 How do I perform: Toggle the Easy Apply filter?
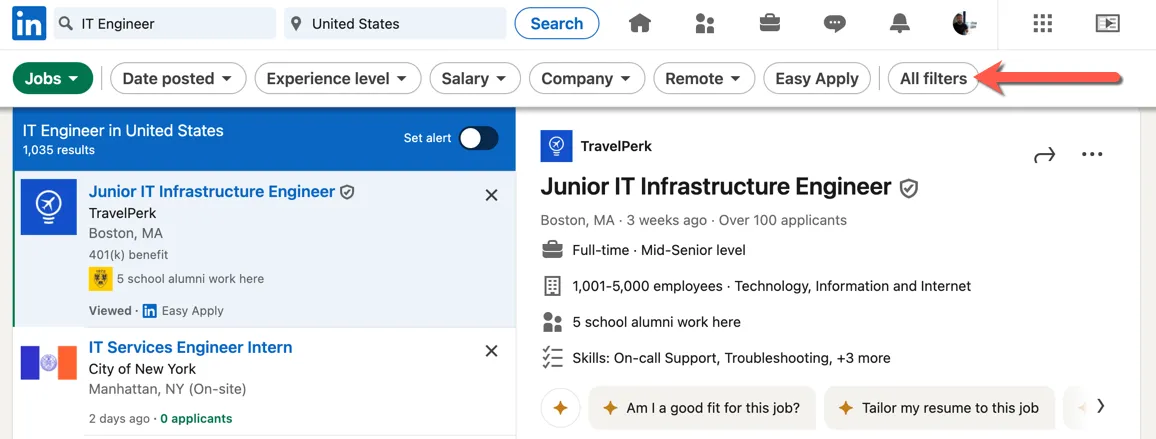click(817, 78)
